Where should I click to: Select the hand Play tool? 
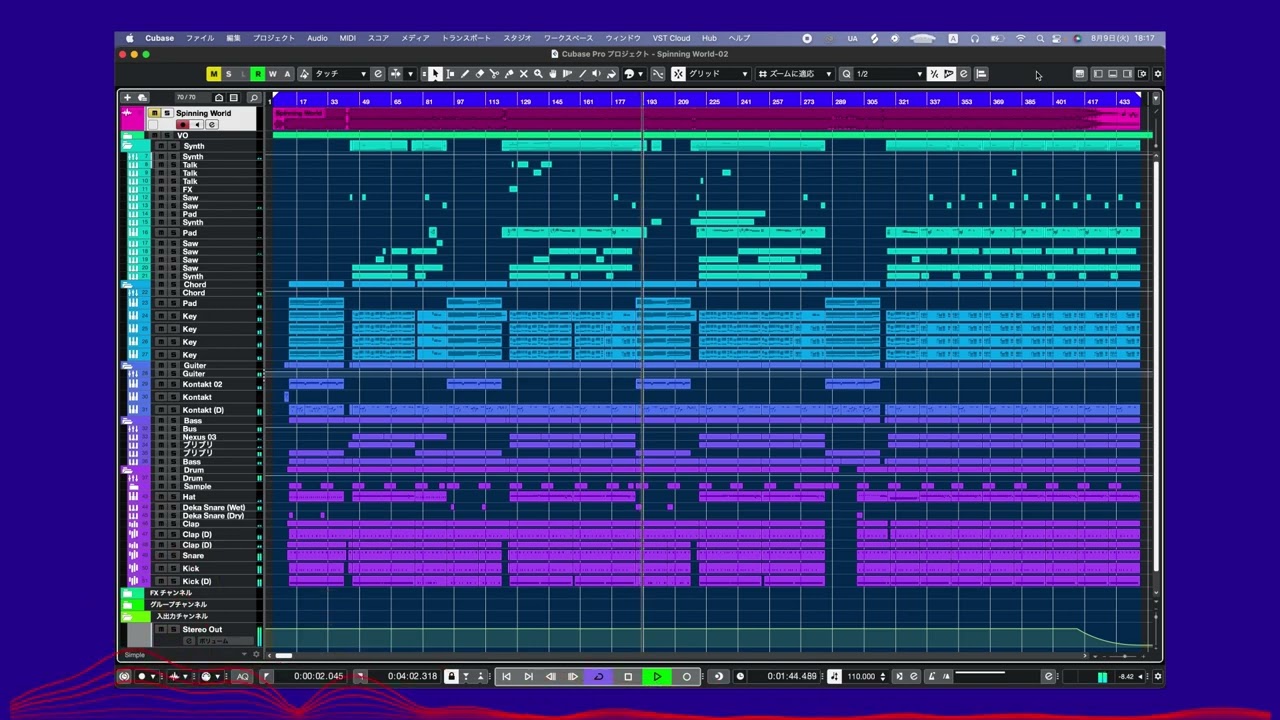[553, 74]
